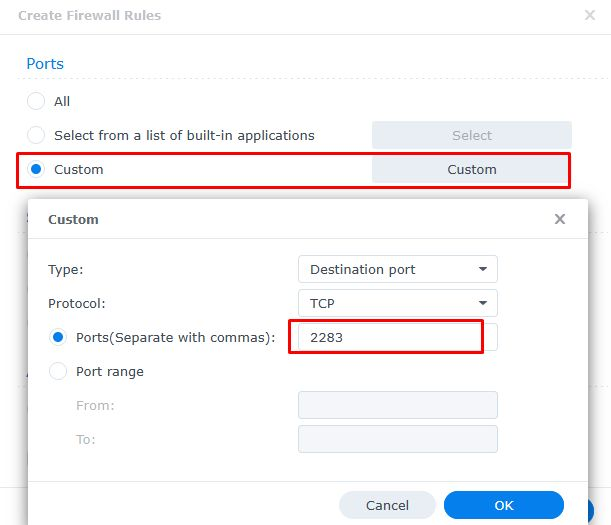Open the Type dropdown showing Destination port

(397, 269)
